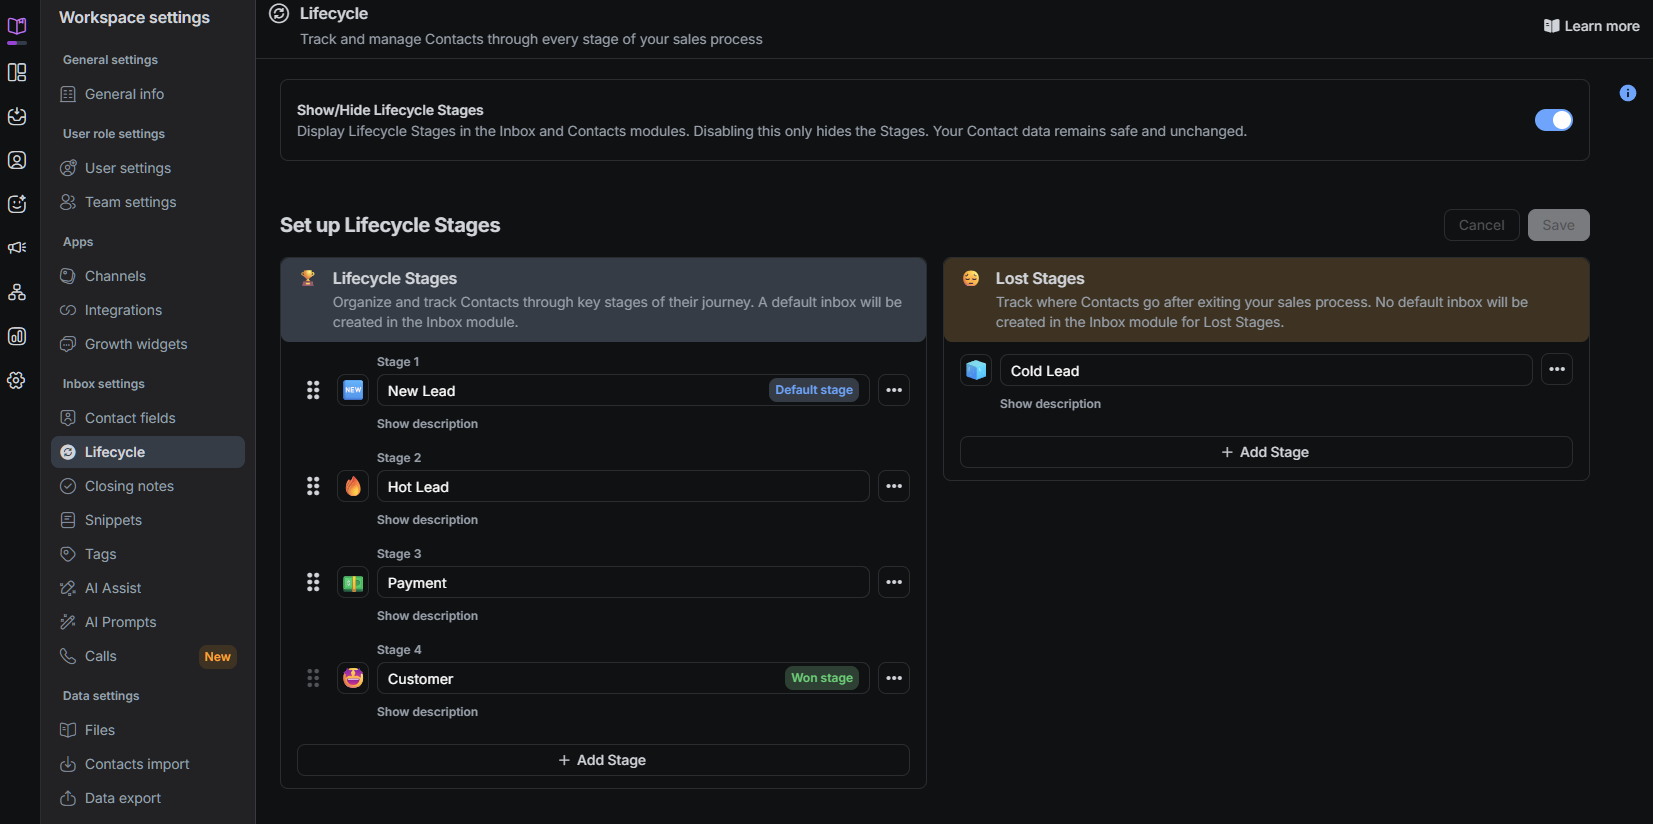Screen dimensions: 1653x824
Task: Open AI Assist settings
Action: tap(148, 588)
